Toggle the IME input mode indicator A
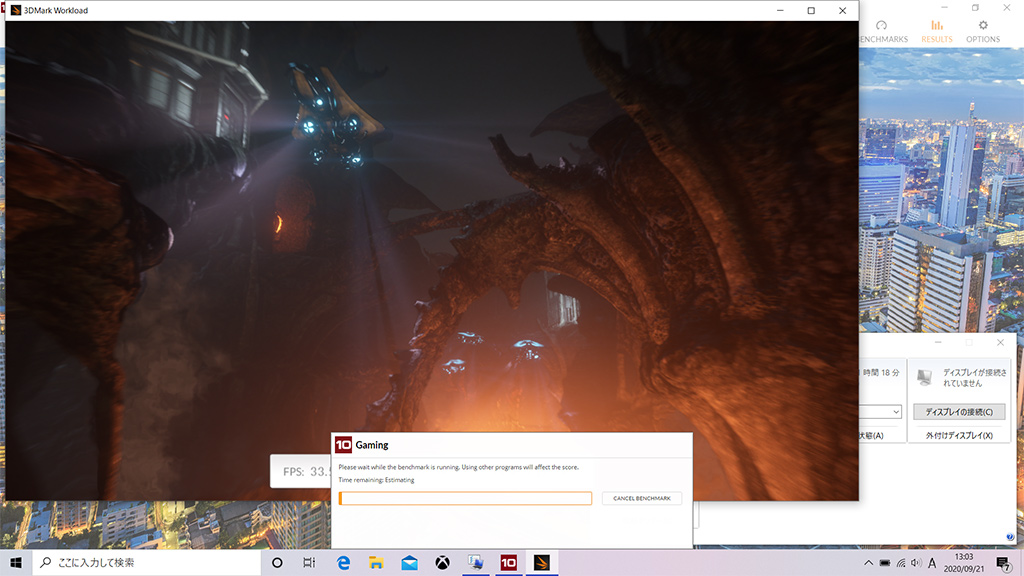 pos(932,563)
